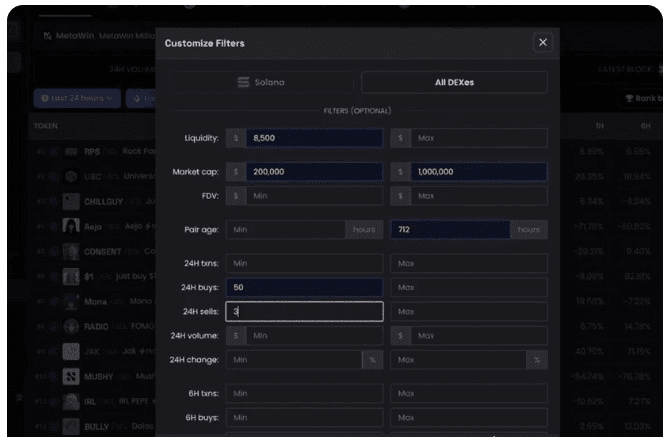Click the 6H txns Min field
The height and width of the screenshot is (437, 671).
(304, 393)
